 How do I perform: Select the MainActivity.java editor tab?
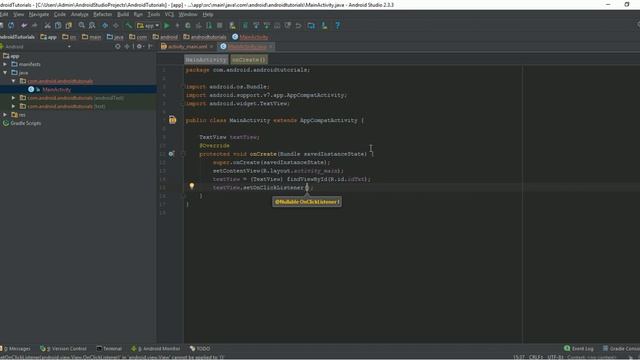(x=247, y=47)
